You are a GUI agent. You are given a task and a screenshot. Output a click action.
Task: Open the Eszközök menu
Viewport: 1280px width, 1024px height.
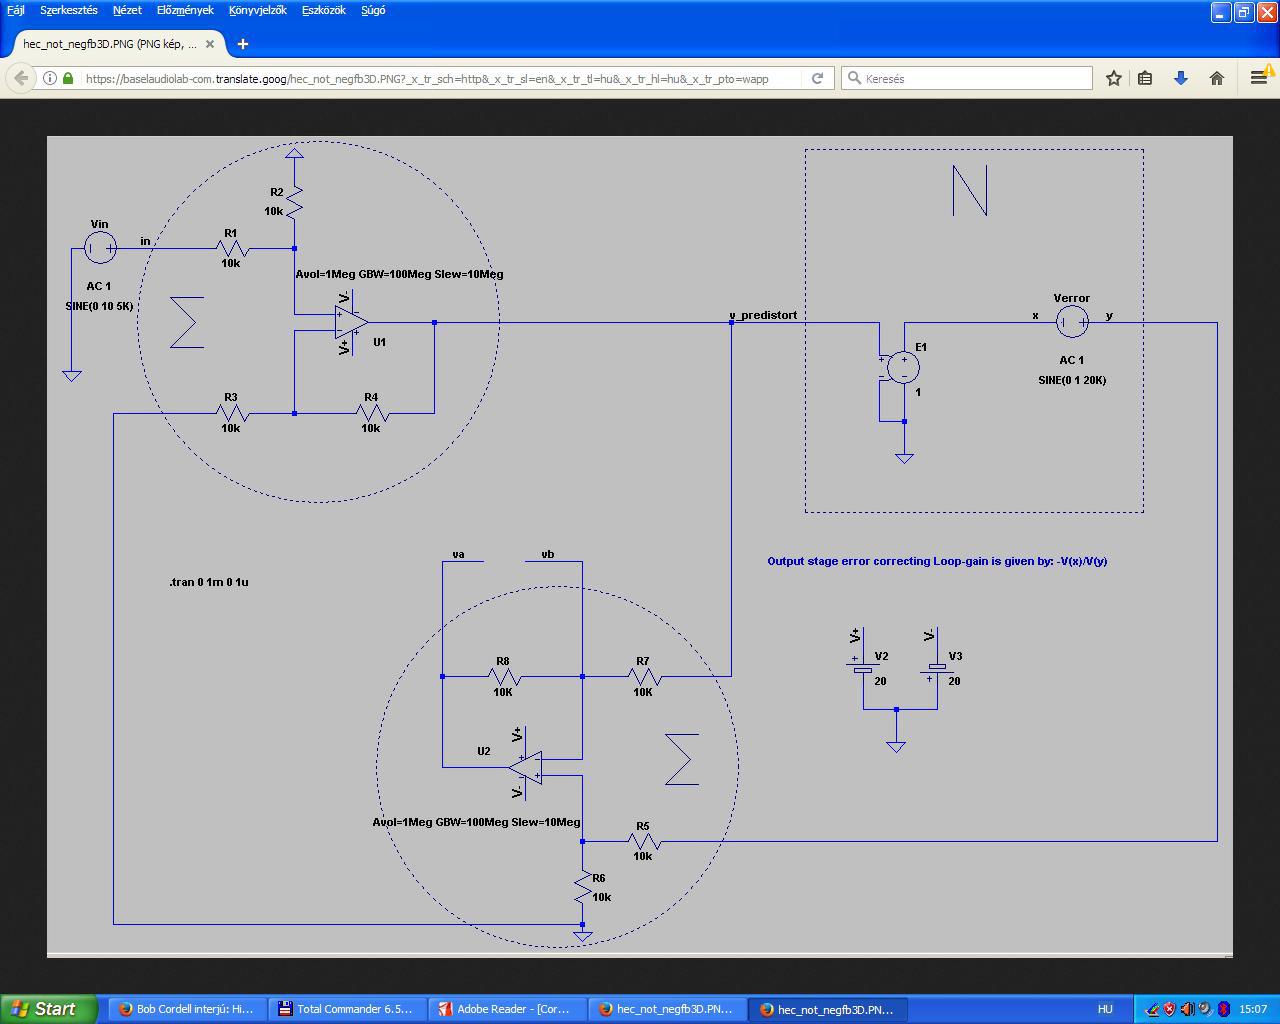(x=324, y=10)
